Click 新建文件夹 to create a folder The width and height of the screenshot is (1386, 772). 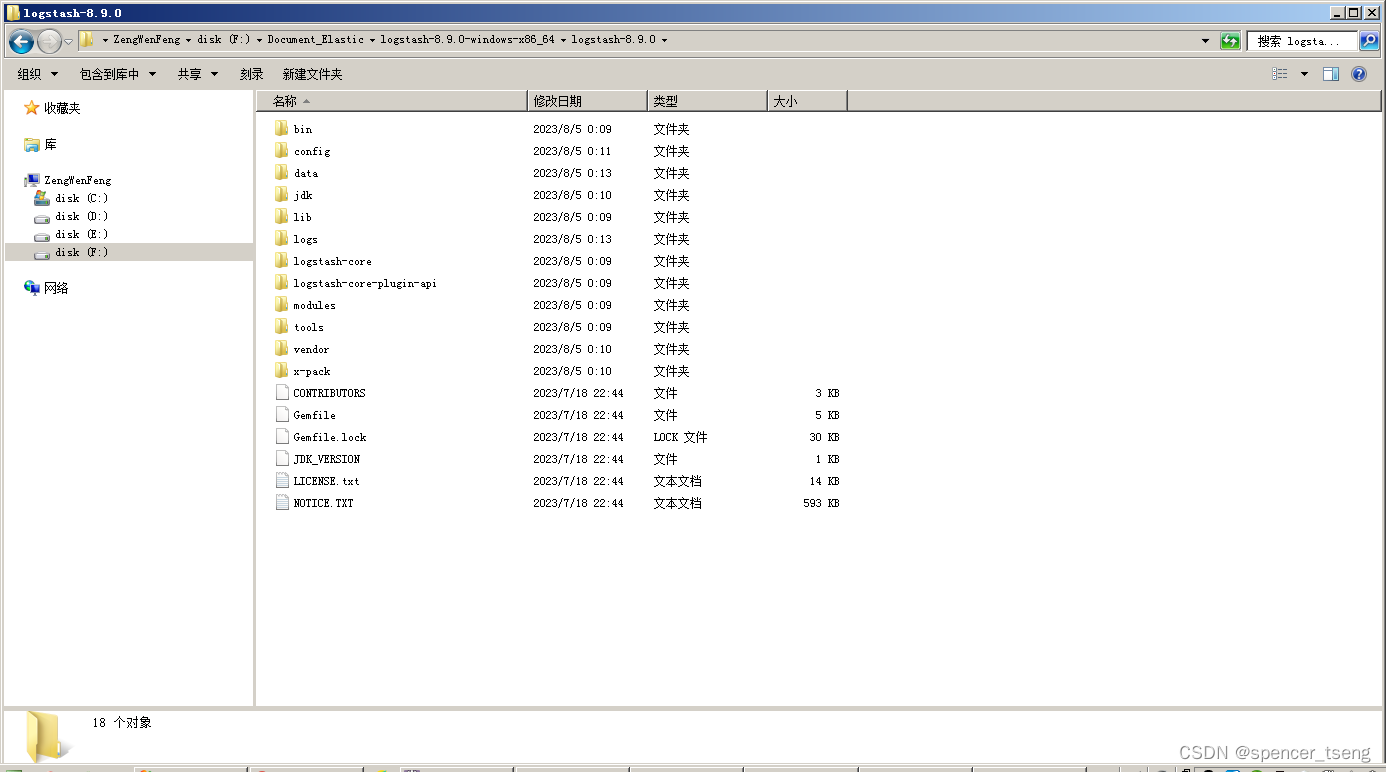[315, 73]
